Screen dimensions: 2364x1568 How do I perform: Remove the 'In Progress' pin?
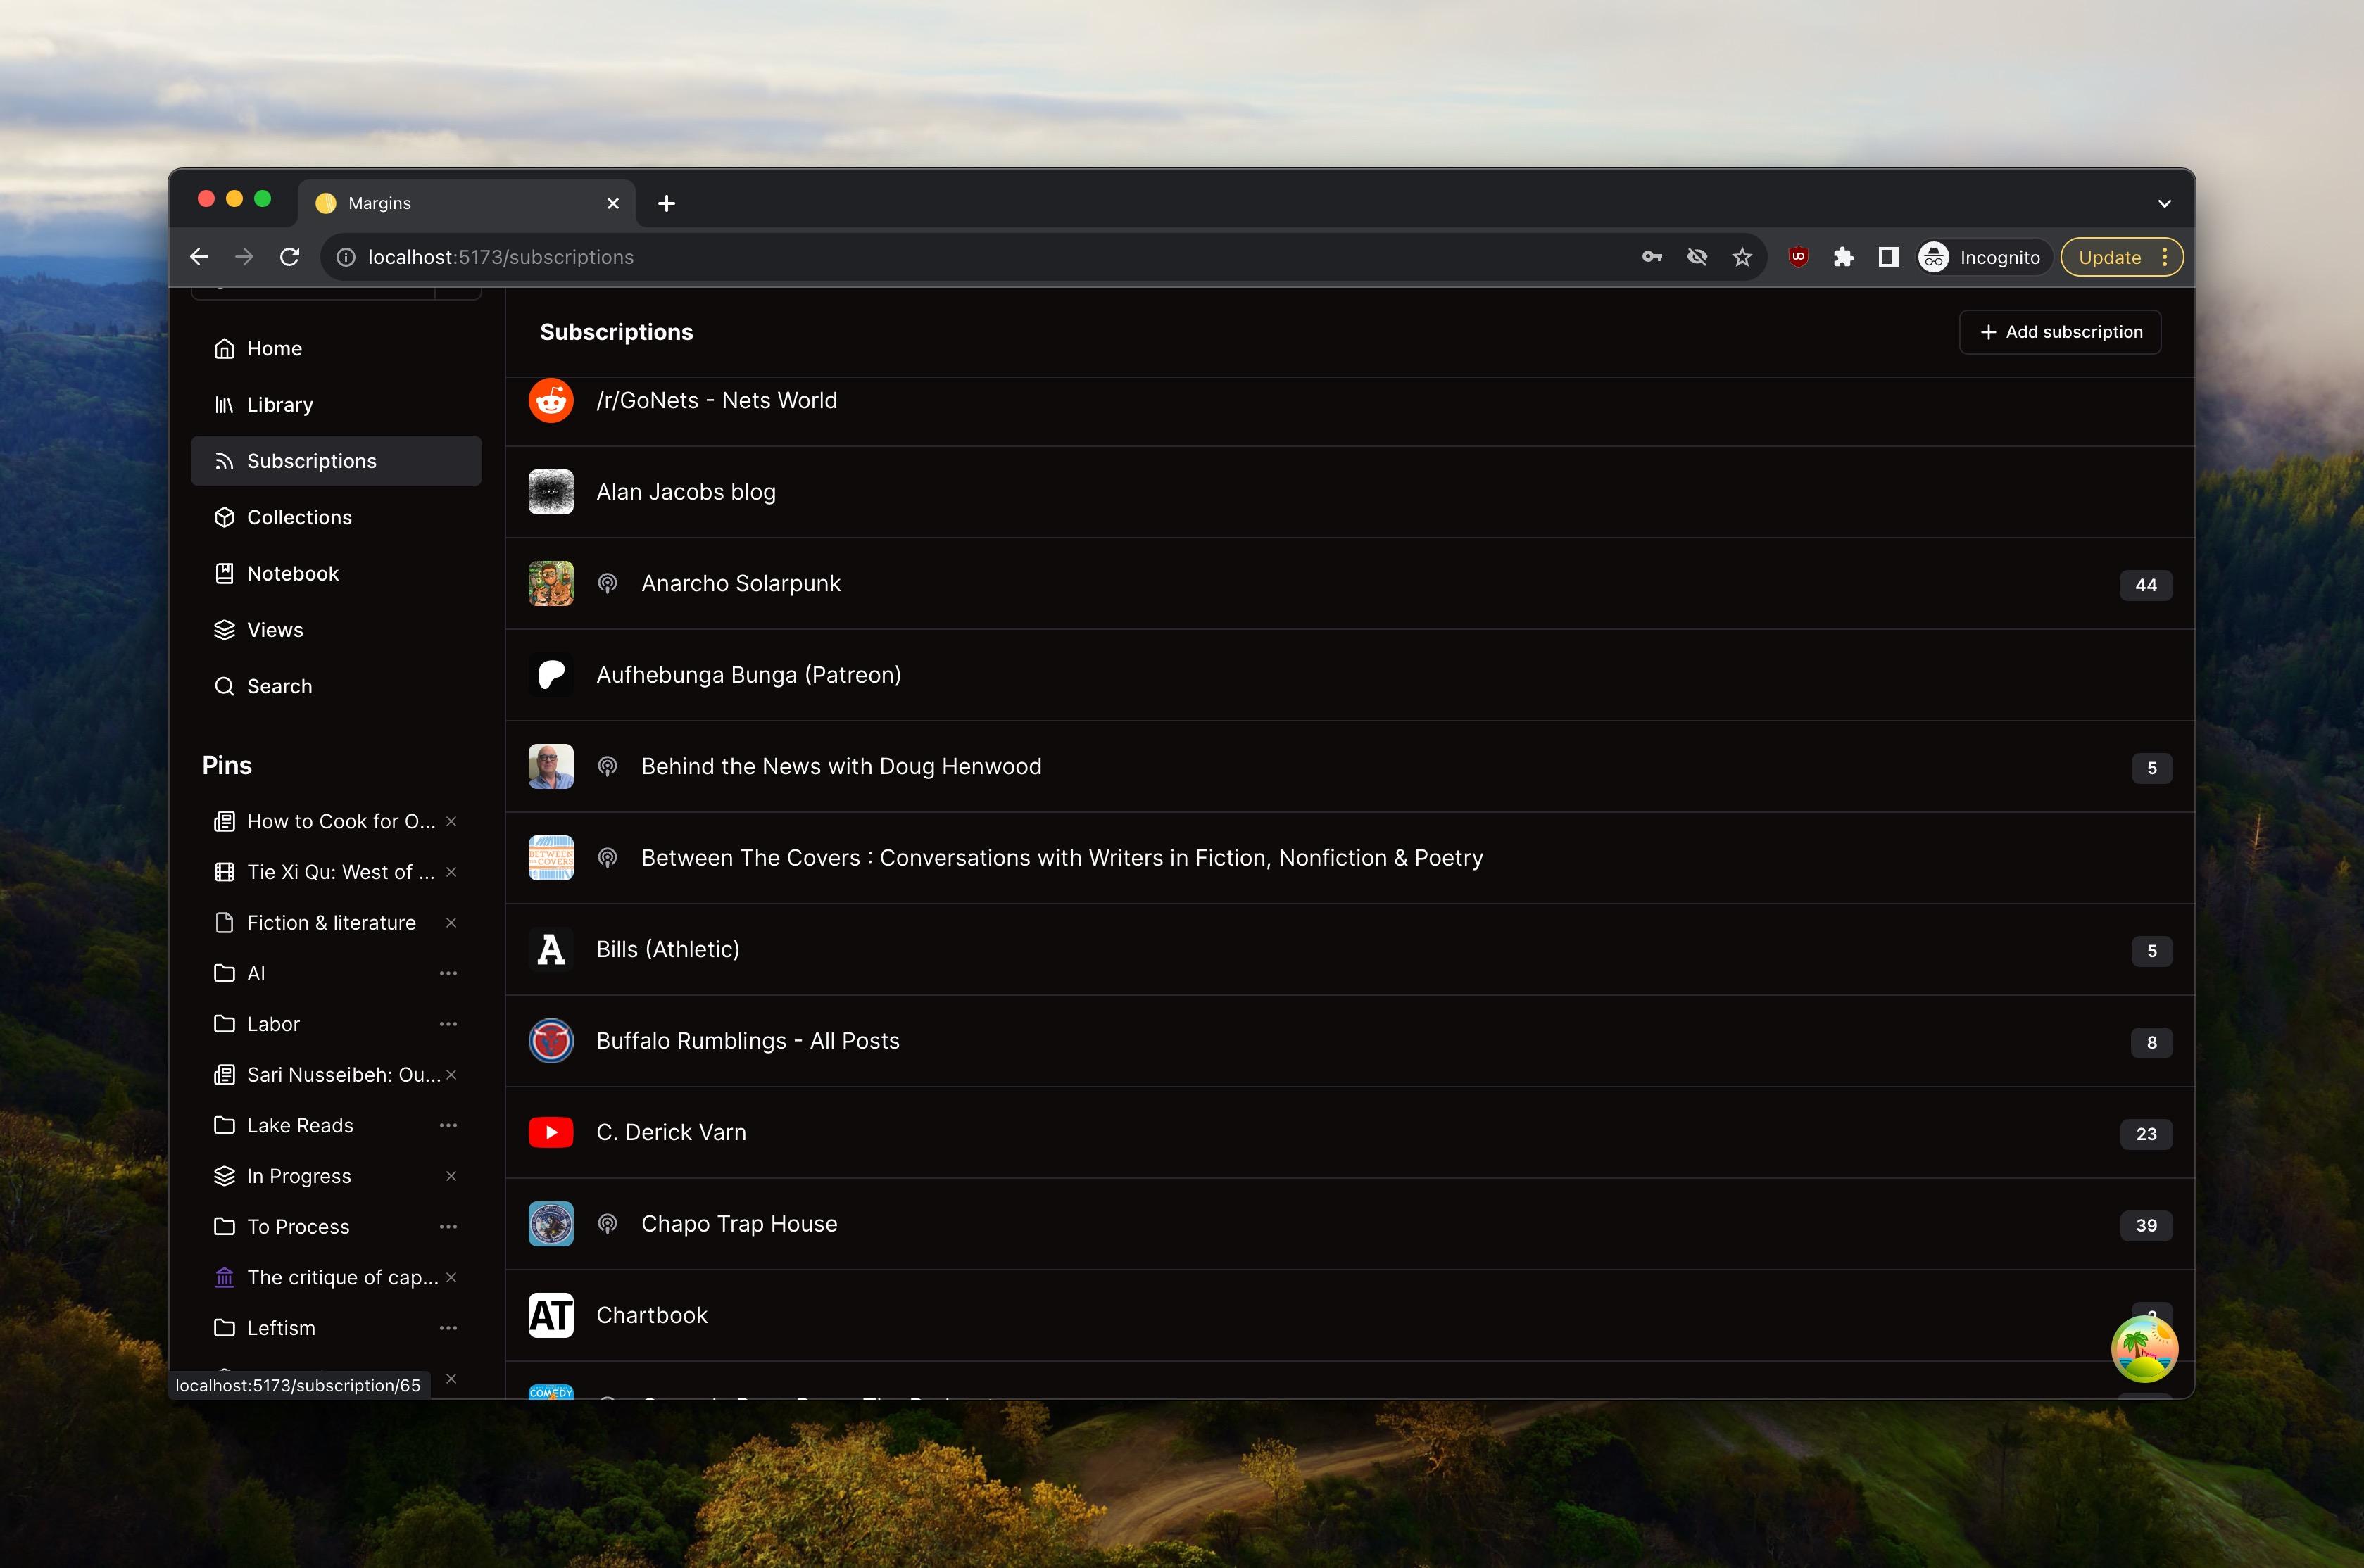pyautogui.click(x=451, y=1176)
